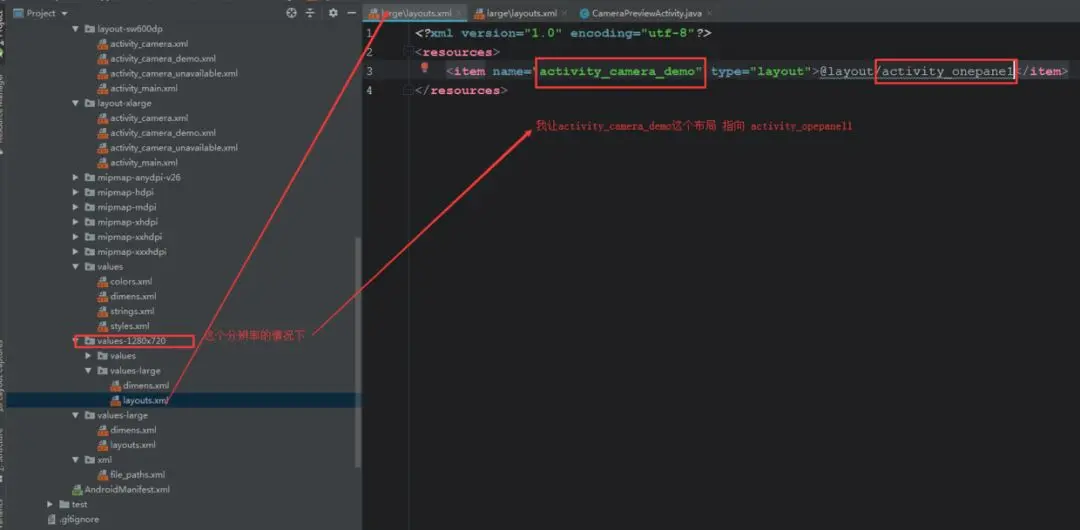Click the locate/select opened file target icon
1080x530 pixels.
click(x=291, y=13)
